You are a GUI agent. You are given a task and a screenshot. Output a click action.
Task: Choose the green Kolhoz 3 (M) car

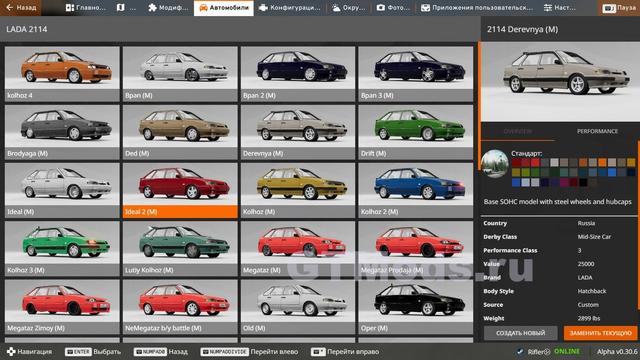coord(62,249)
